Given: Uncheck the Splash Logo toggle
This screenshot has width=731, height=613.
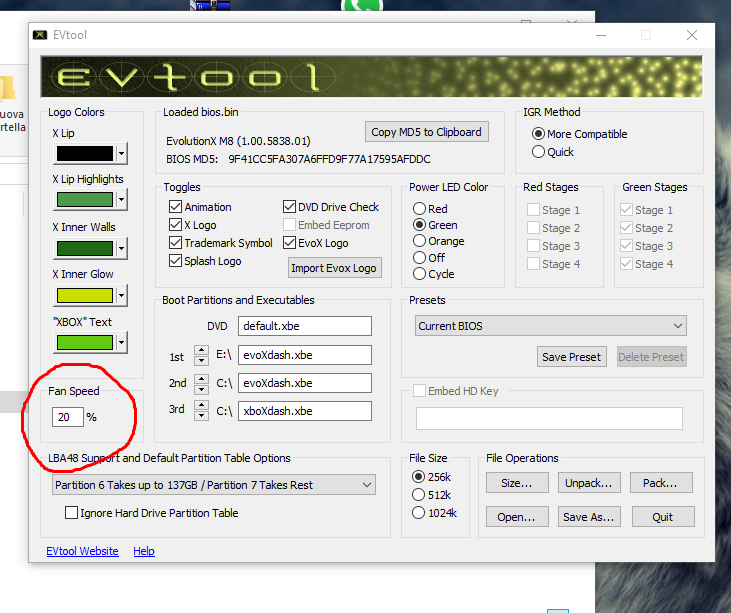Looking at the screenshot, I should click(175, 261).
